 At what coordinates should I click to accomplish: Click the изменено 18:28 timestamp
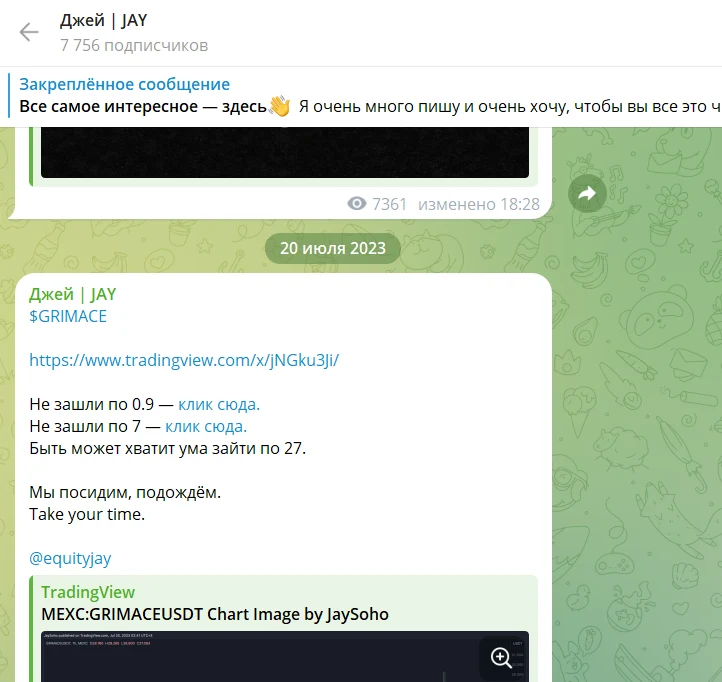[x=478, y=204]
